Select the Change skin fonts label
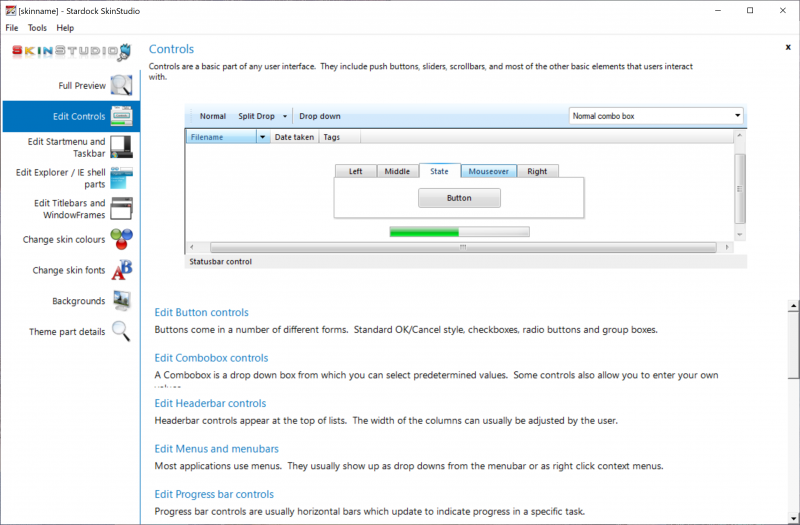Viewport: 800px width, 525px height. (x=69, y=270)
